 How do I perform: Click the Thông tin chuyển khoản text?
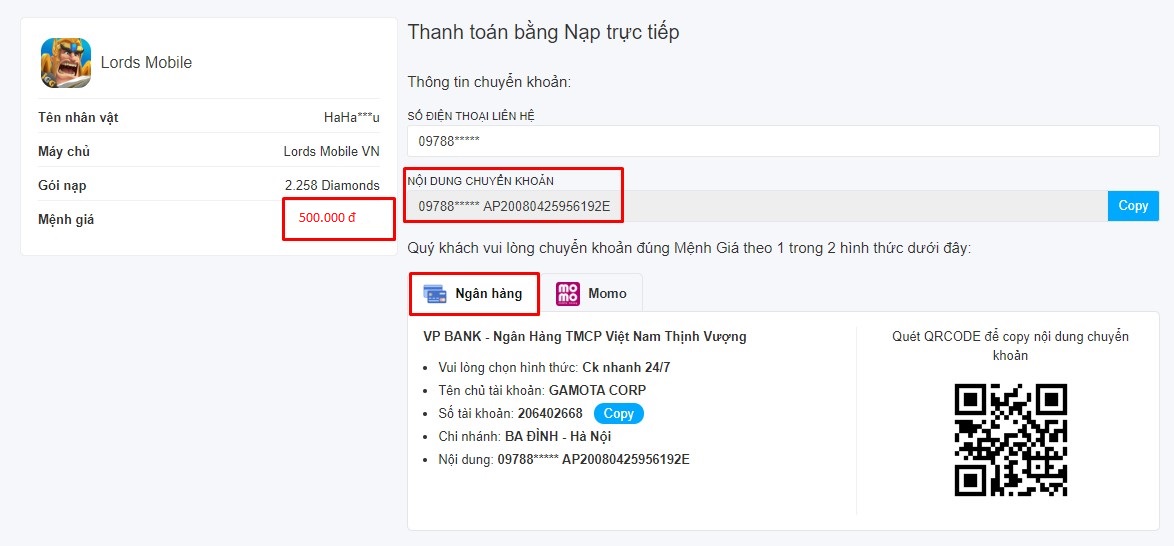(x=490, y=82)
